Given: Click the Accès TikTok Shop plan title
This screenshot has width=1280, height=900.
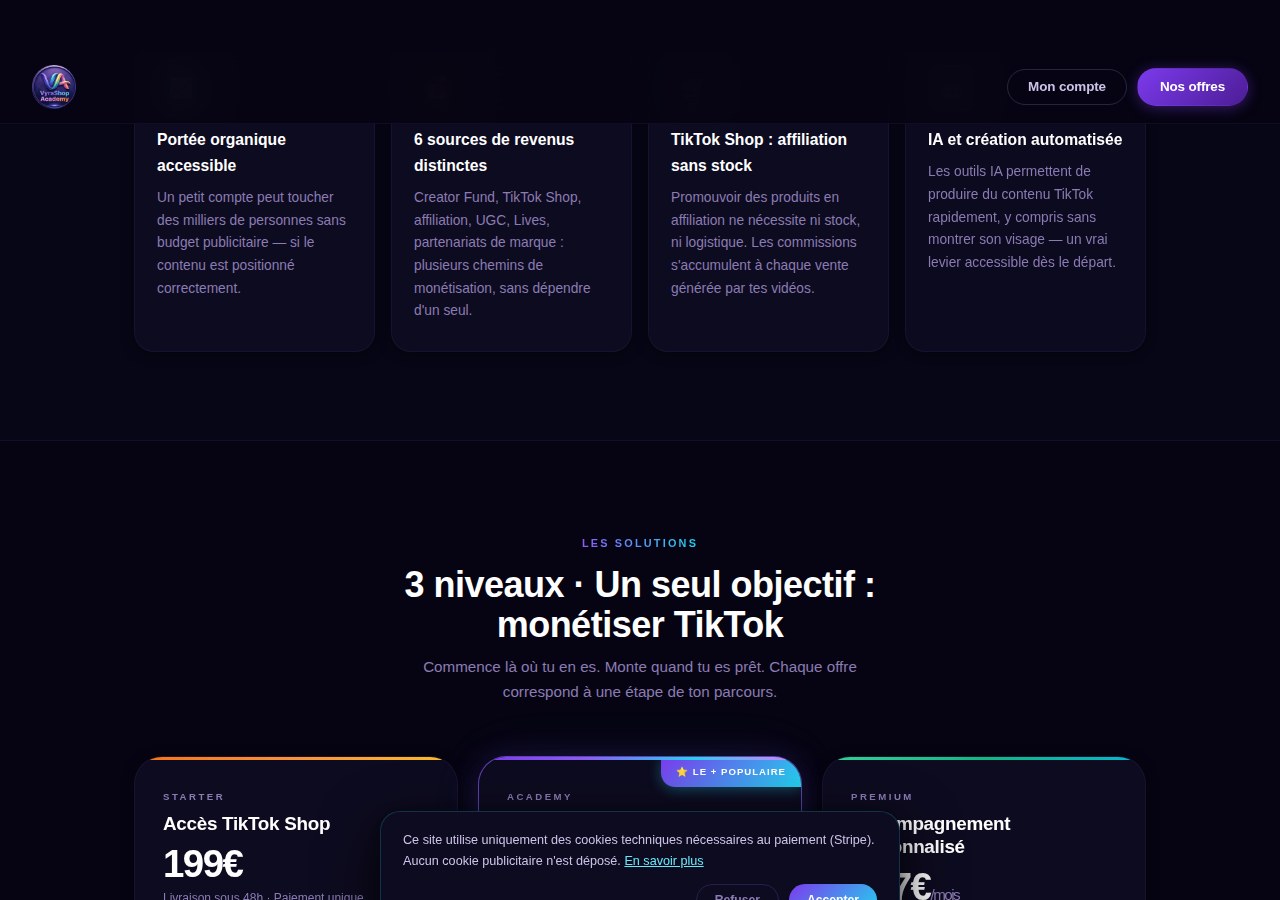Looking at the screenshot, I should [x=246, y=824].
